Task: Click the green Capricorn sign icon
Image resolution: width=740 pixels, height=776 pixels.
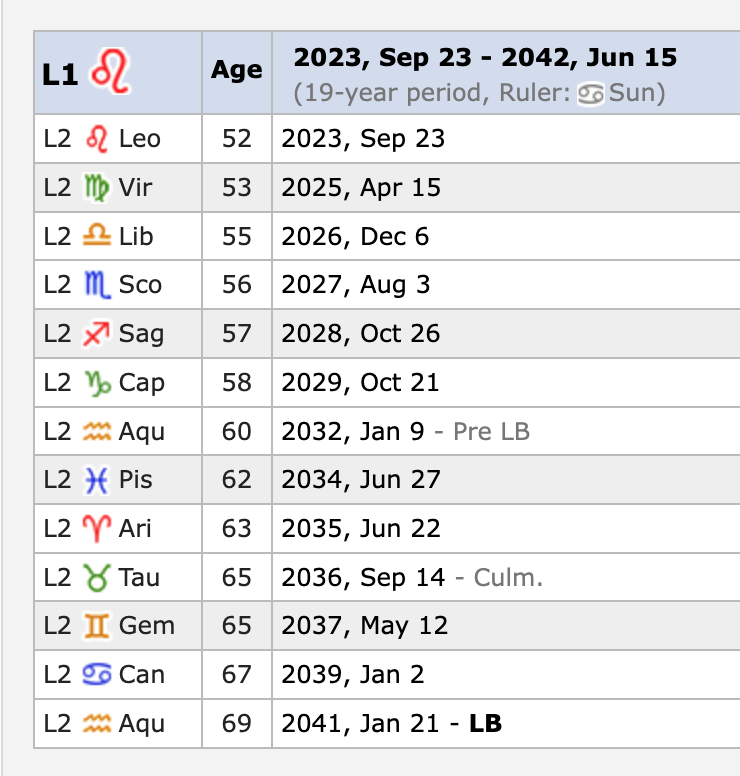Action: point(96,383)
